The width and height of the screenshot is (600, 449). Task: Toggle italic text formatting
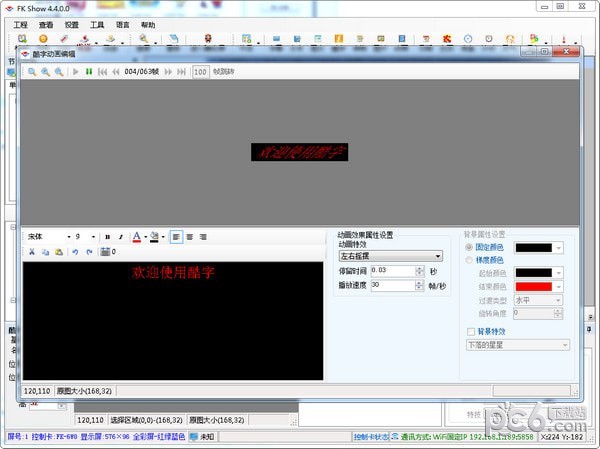tap(120, 237)
